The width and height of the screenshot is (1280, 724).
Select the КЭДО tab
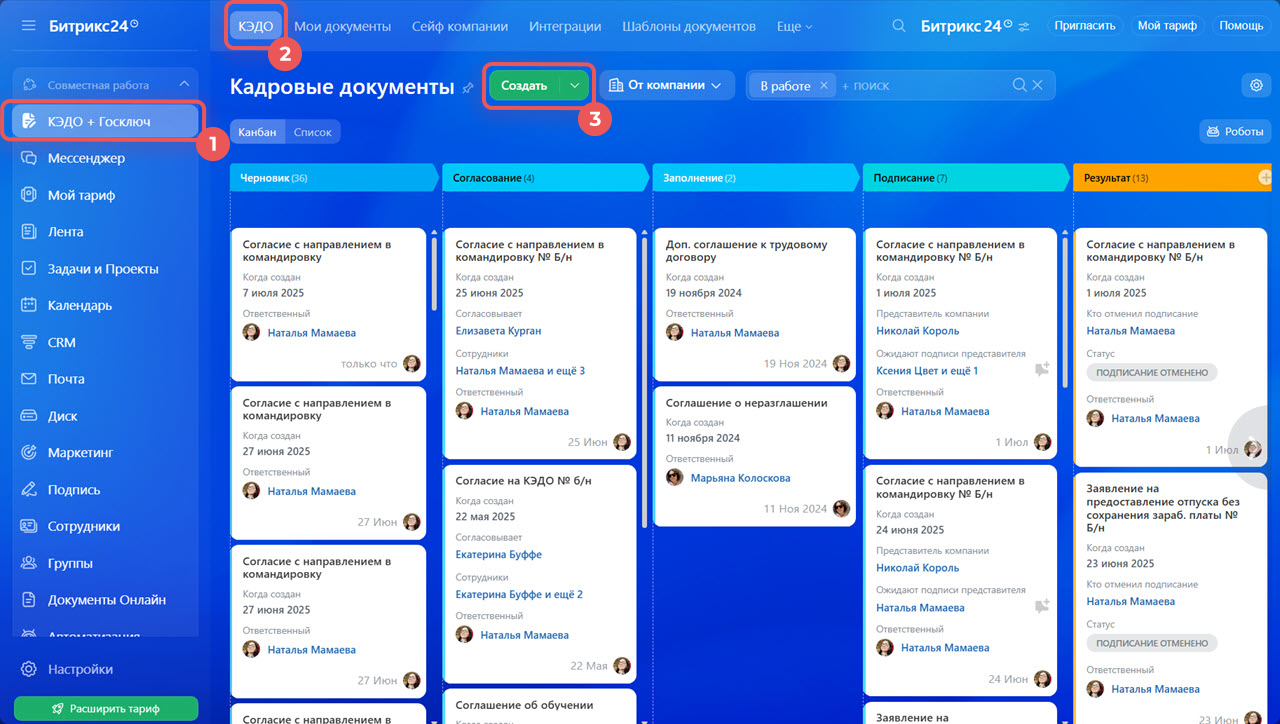[x=256, y=27]
